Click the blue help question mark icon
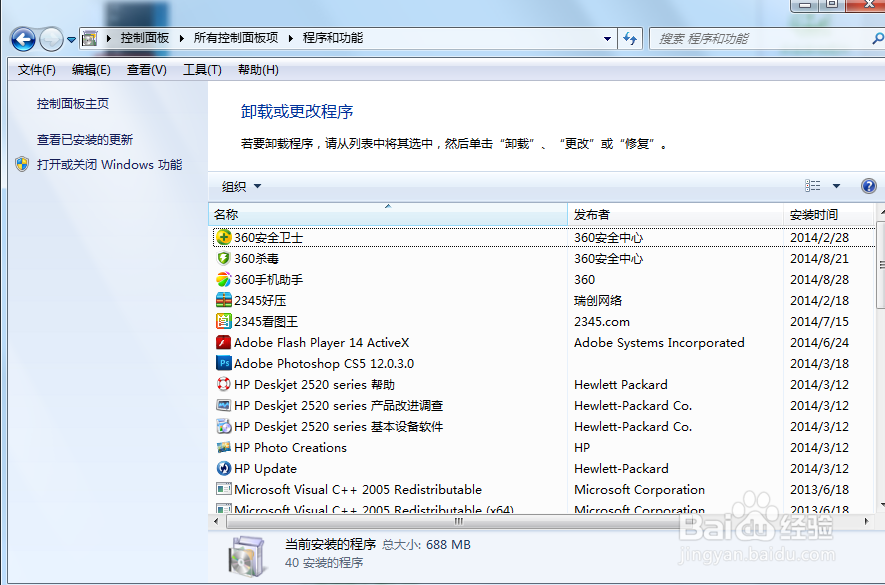The image size is (885, 585). [869, 186]
